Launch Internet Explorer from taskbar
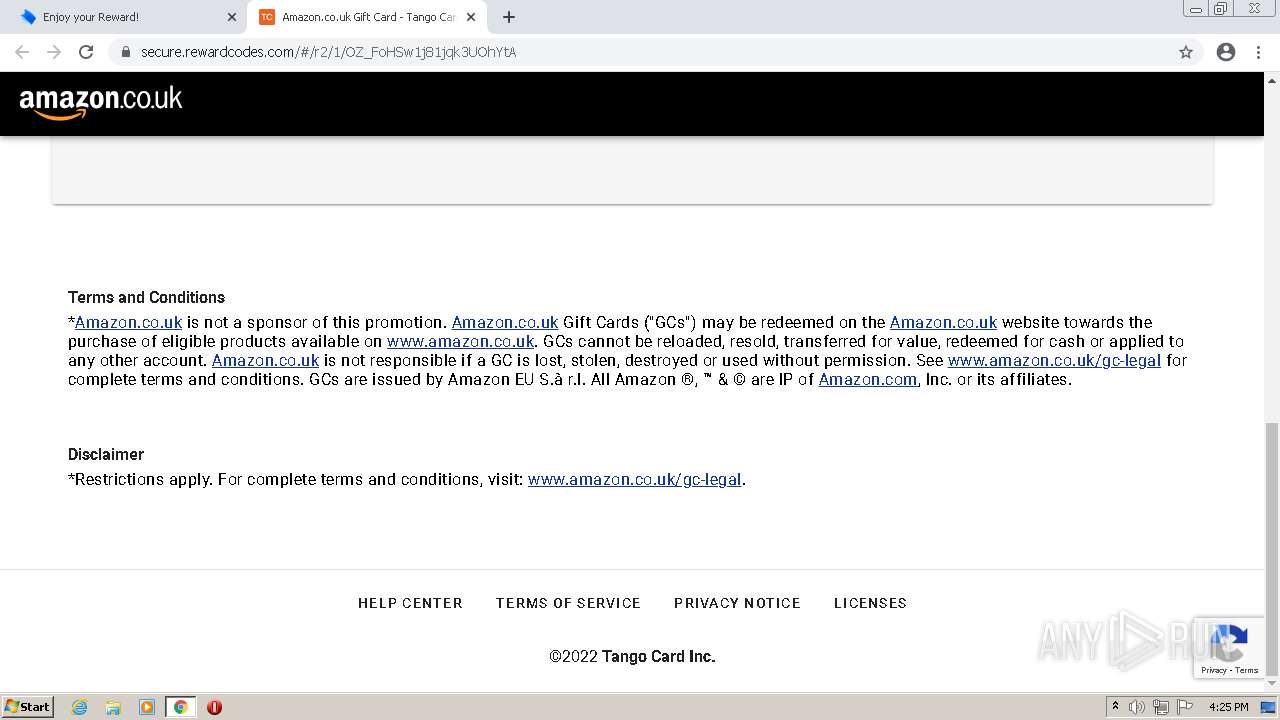The width and height of the screenshot is (1280, 720). 79,707
